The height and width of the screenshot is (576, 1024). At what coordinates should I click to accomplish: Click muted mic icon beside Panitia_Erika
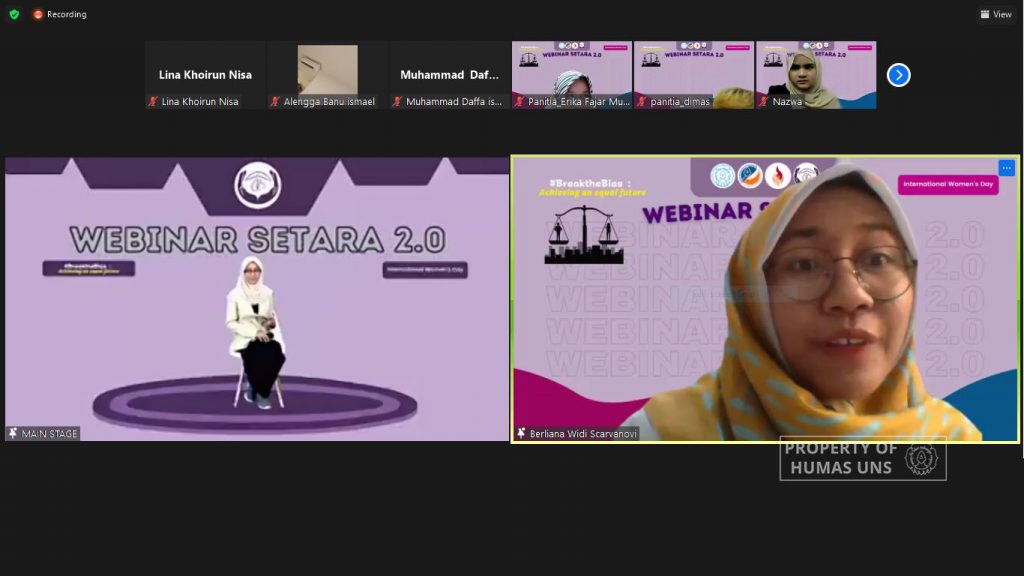tap(519, 101)
